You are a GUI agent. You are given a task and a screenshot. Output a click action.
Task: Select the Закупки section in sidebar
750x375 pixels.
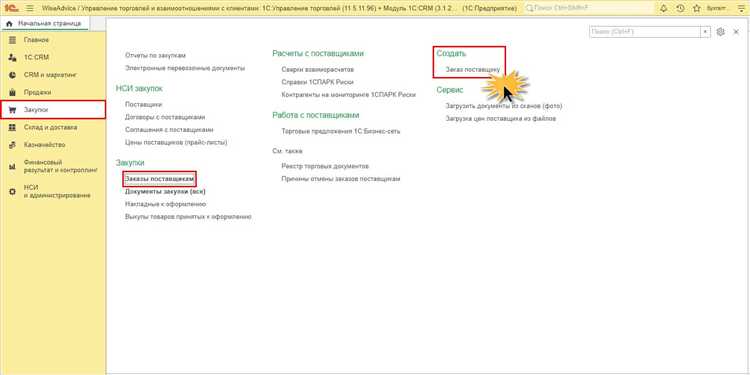pos(53,110)
